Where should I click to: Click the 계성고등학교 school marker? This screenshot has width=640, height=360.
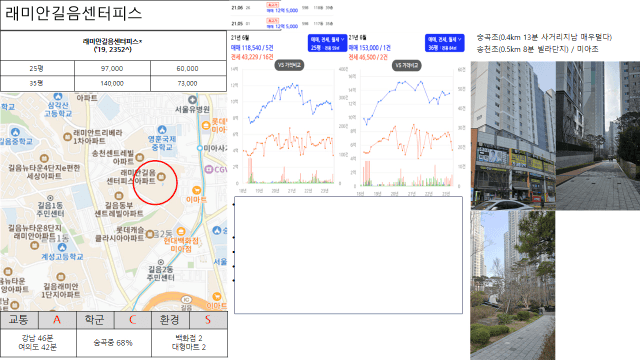tap(62, 247)
